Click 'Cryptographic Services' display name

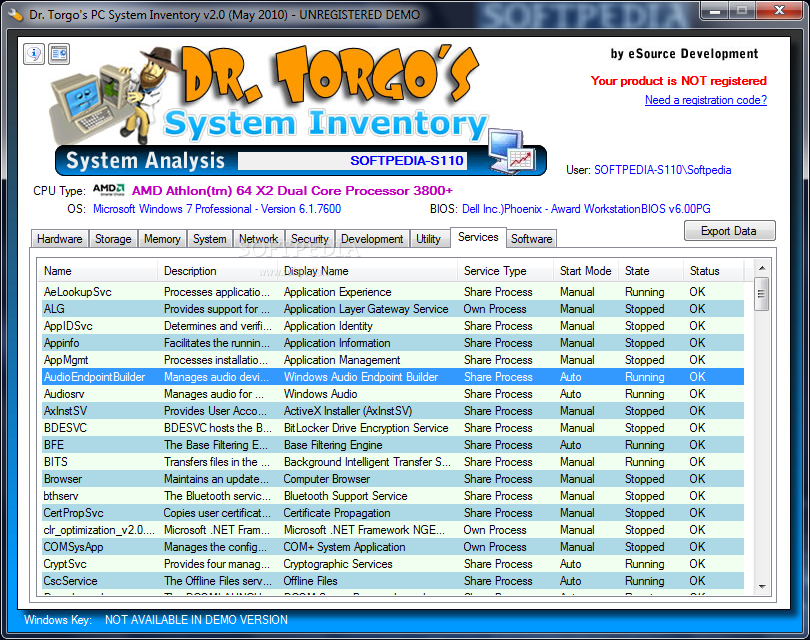coord(338,564)
